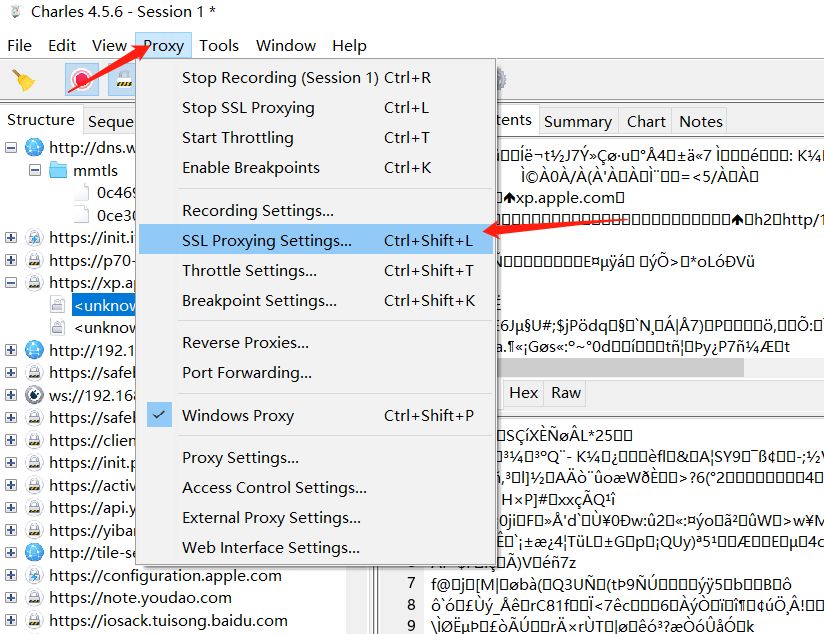This screenshot has height=634, width=824.
Task: Select the 0c46 file under mmtls
Action: pos(116,193)
